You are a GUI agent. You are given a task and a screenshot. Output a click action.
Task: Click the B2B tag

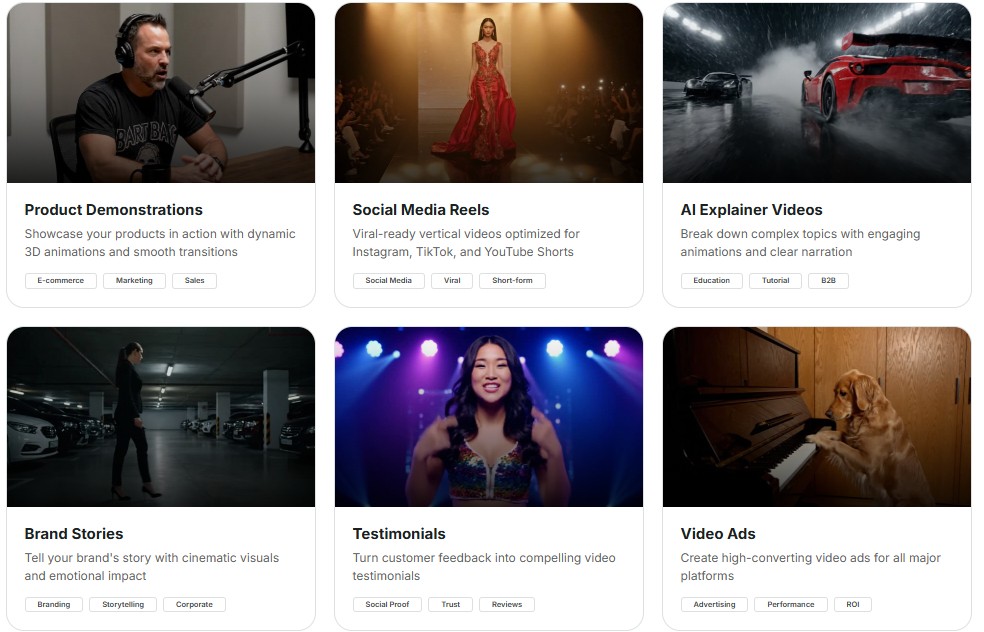(x=828, y=281)
